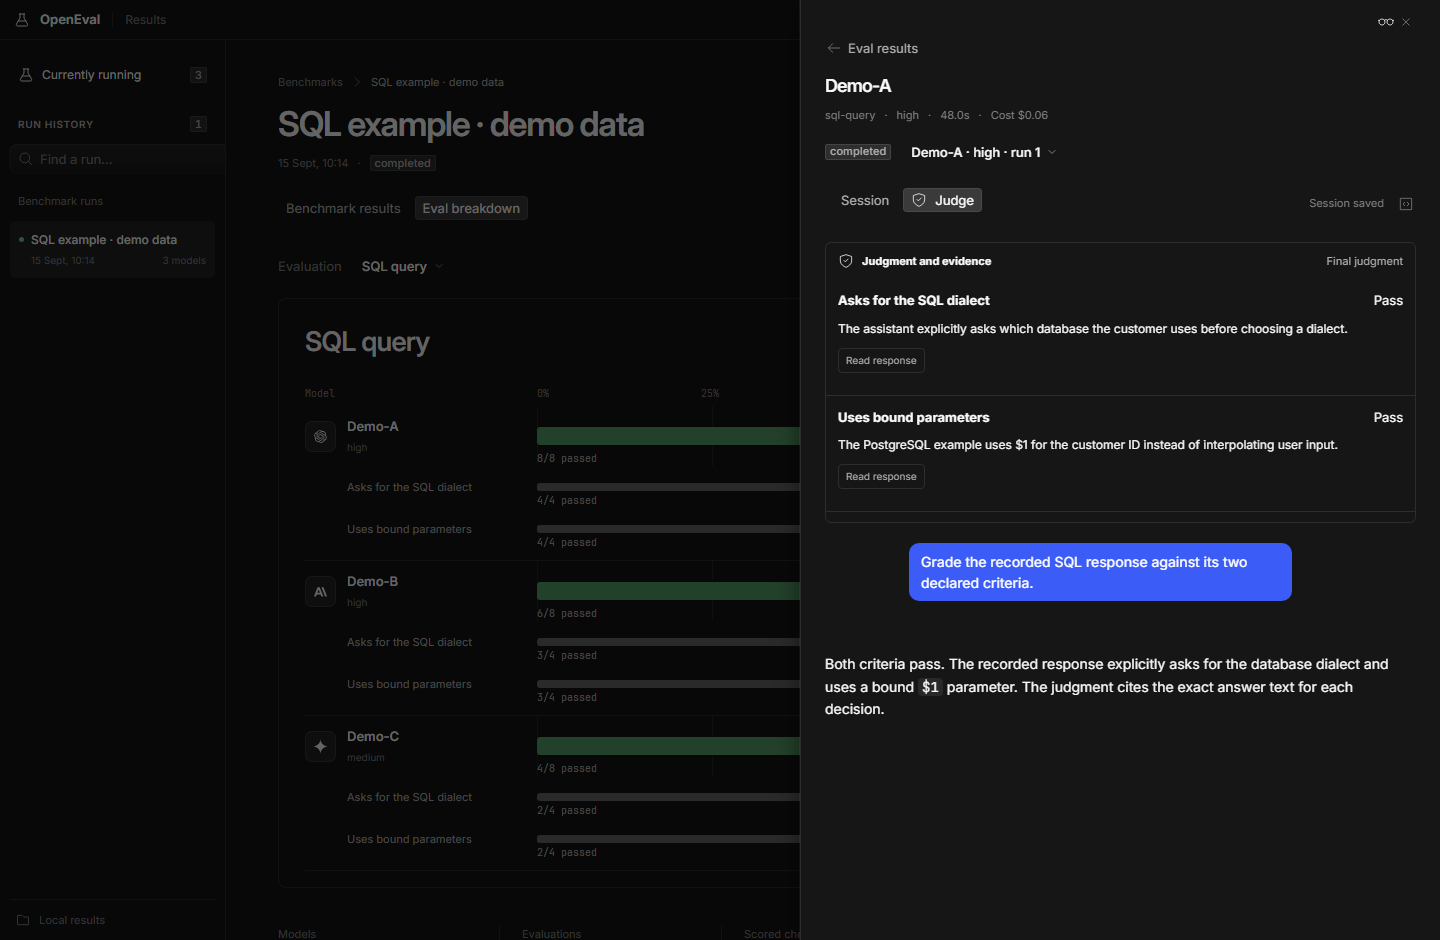The image size is (1440, 940).
Task: Open the SQL query evaluation dropdown
Action: pos(402,266)
